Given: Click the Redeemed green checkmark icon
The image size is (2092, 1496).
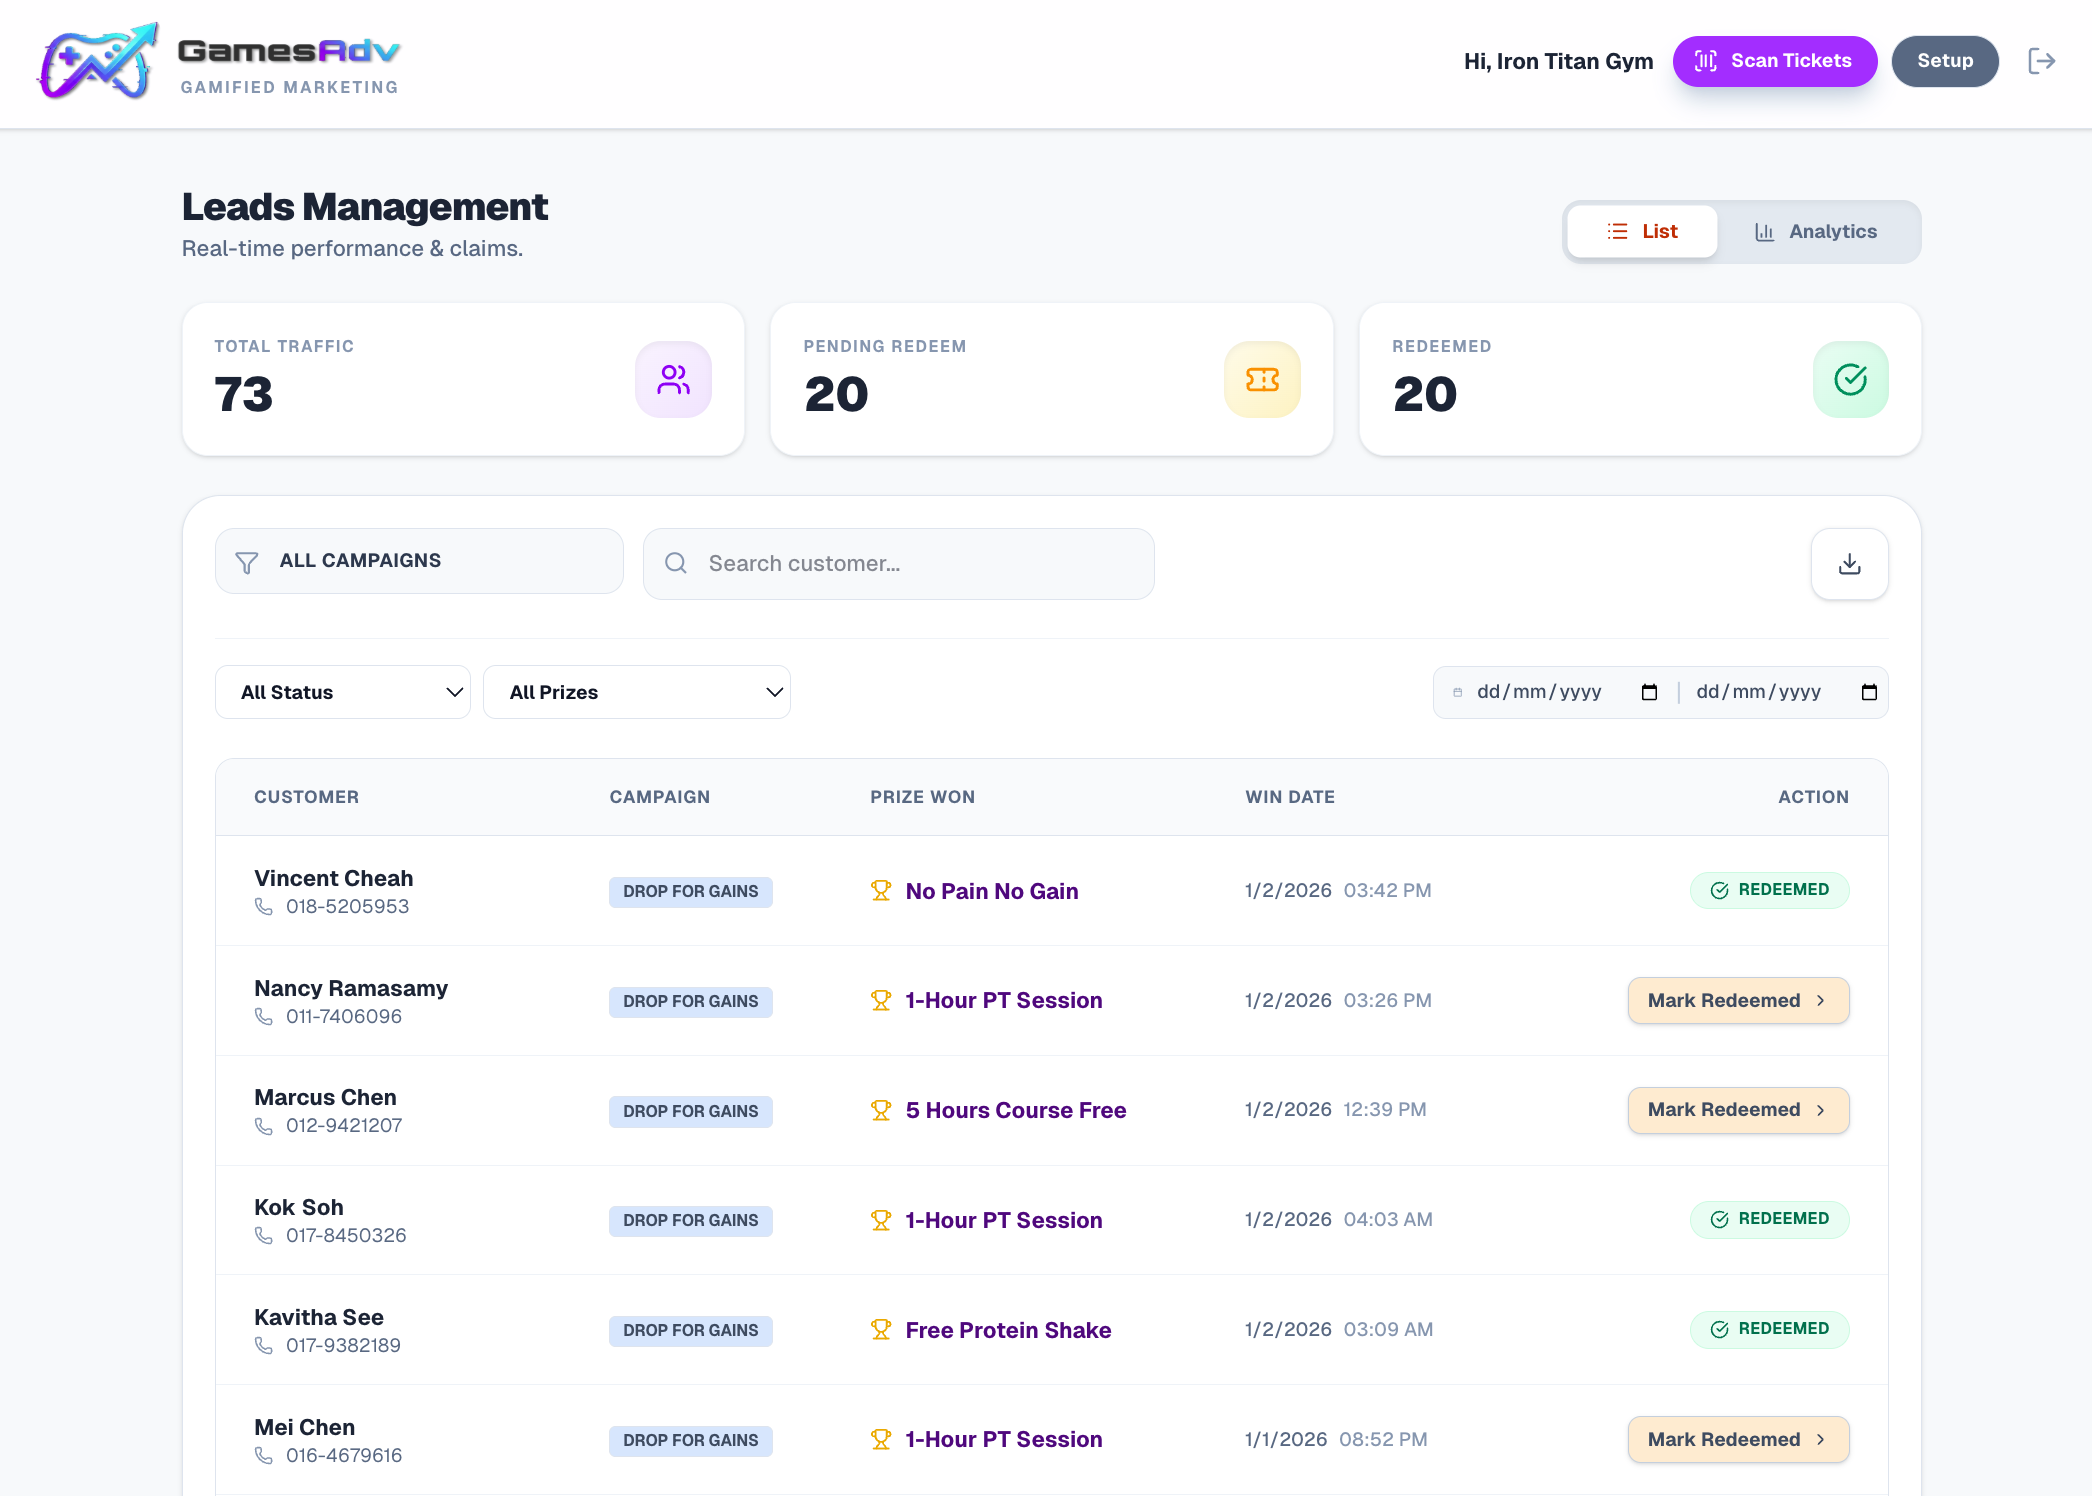Looking at the screenshot, I should [1850, 380].
